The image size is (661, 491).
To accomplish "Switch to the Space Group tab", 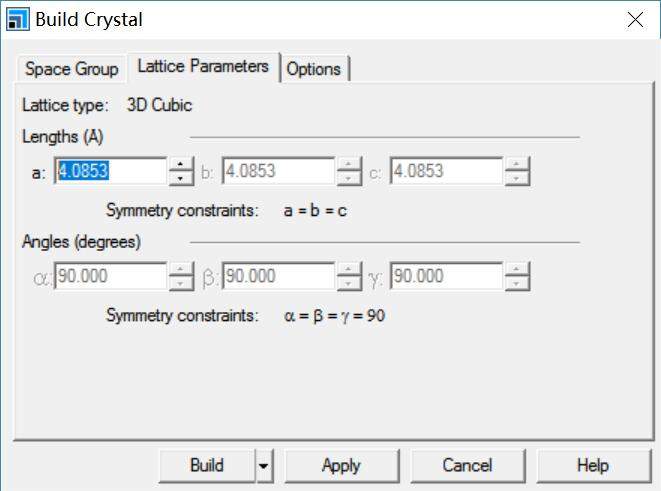I will [71, 69].
